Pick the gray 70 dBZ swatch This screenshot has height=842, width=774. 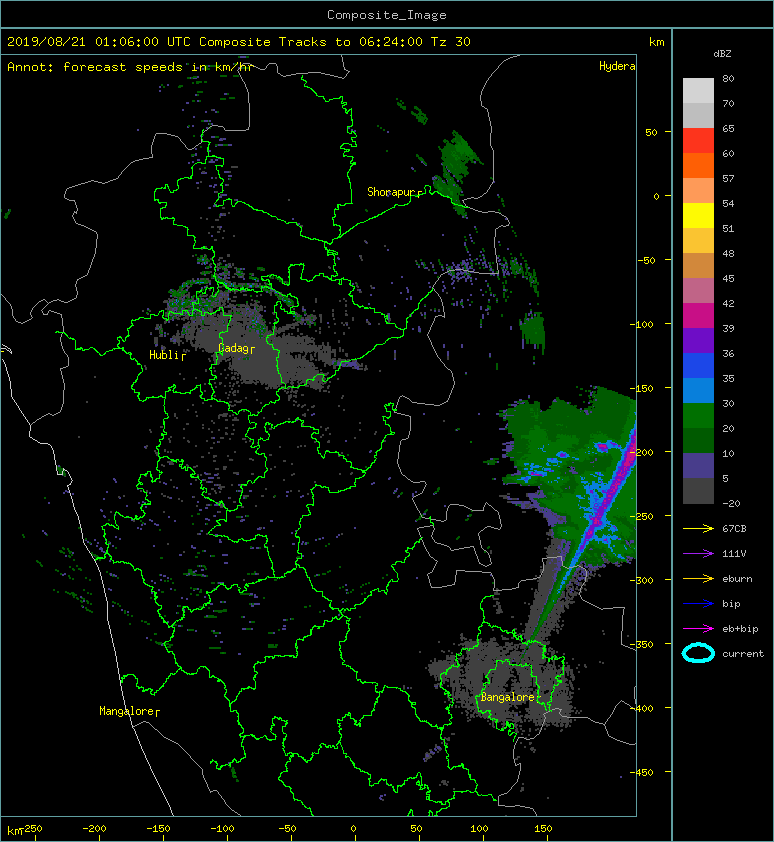pos(698,115)
